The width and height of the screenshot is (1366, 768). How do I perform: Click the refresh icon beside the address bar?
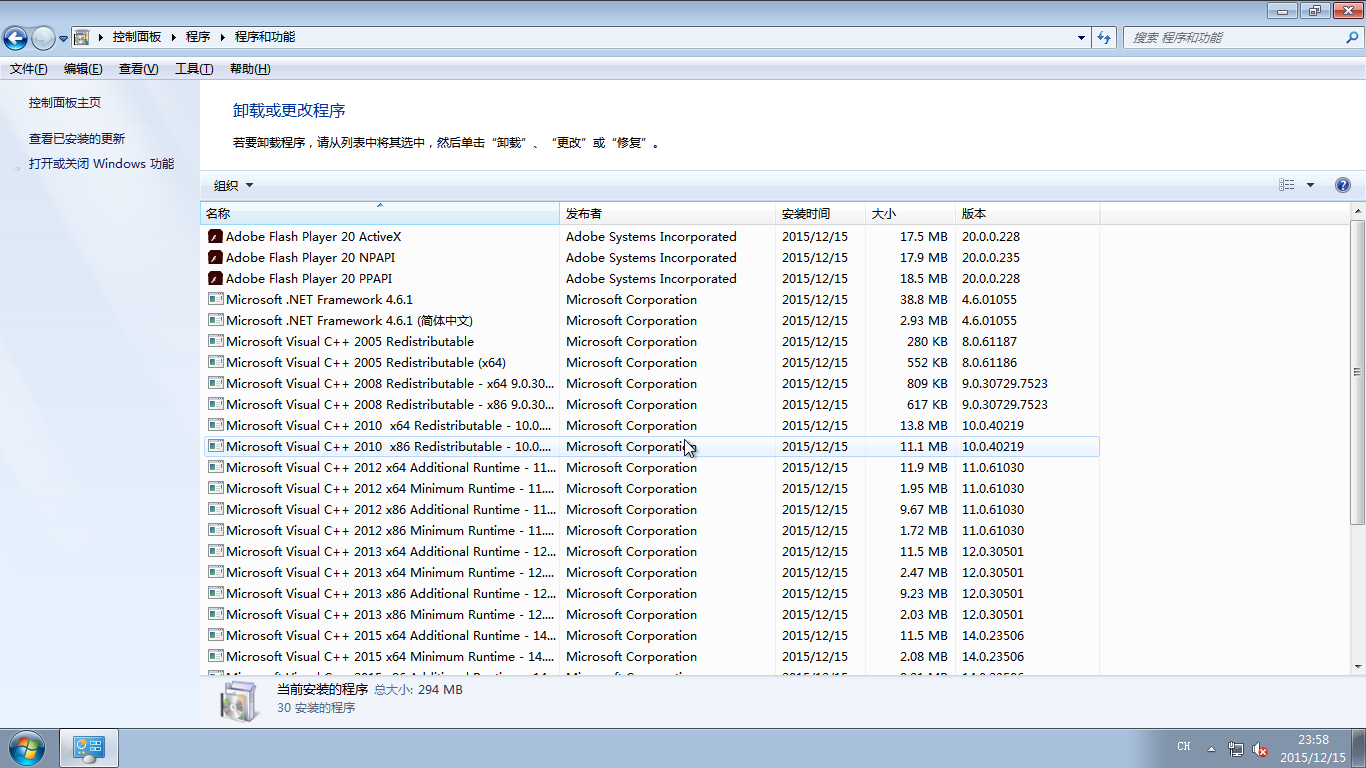1104,38
